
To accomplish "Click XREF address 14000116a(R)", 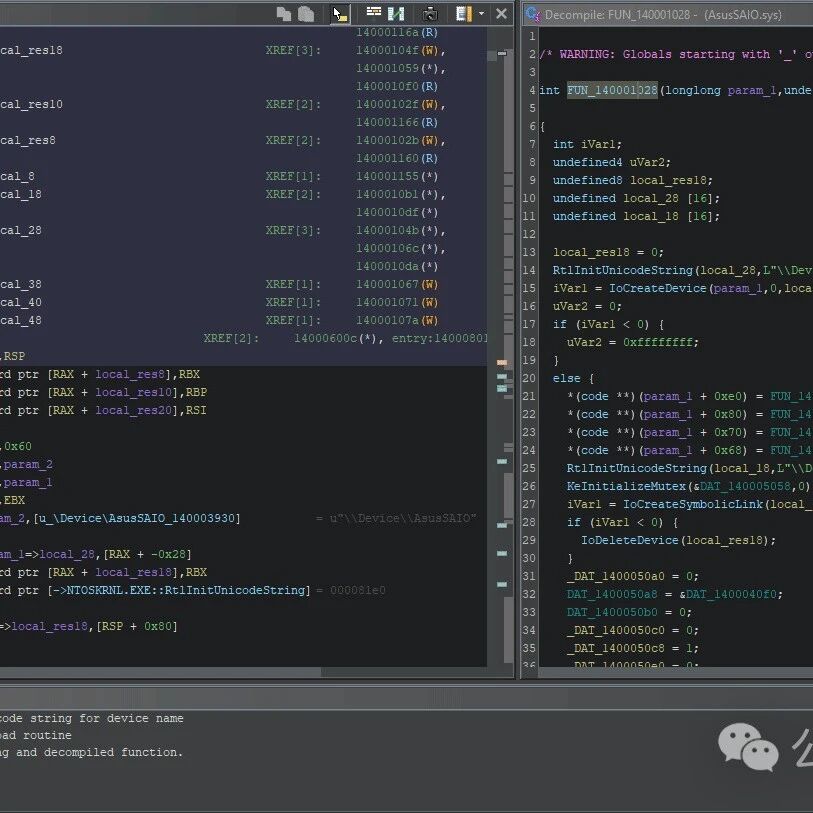I will pyautogui.click(x=397, y=32).
